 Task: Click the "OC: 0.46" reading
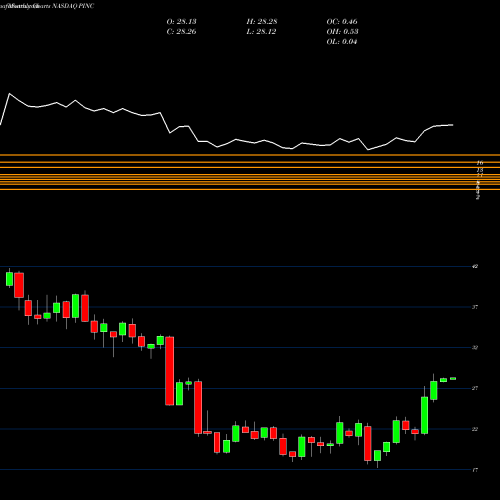(342, 22)
